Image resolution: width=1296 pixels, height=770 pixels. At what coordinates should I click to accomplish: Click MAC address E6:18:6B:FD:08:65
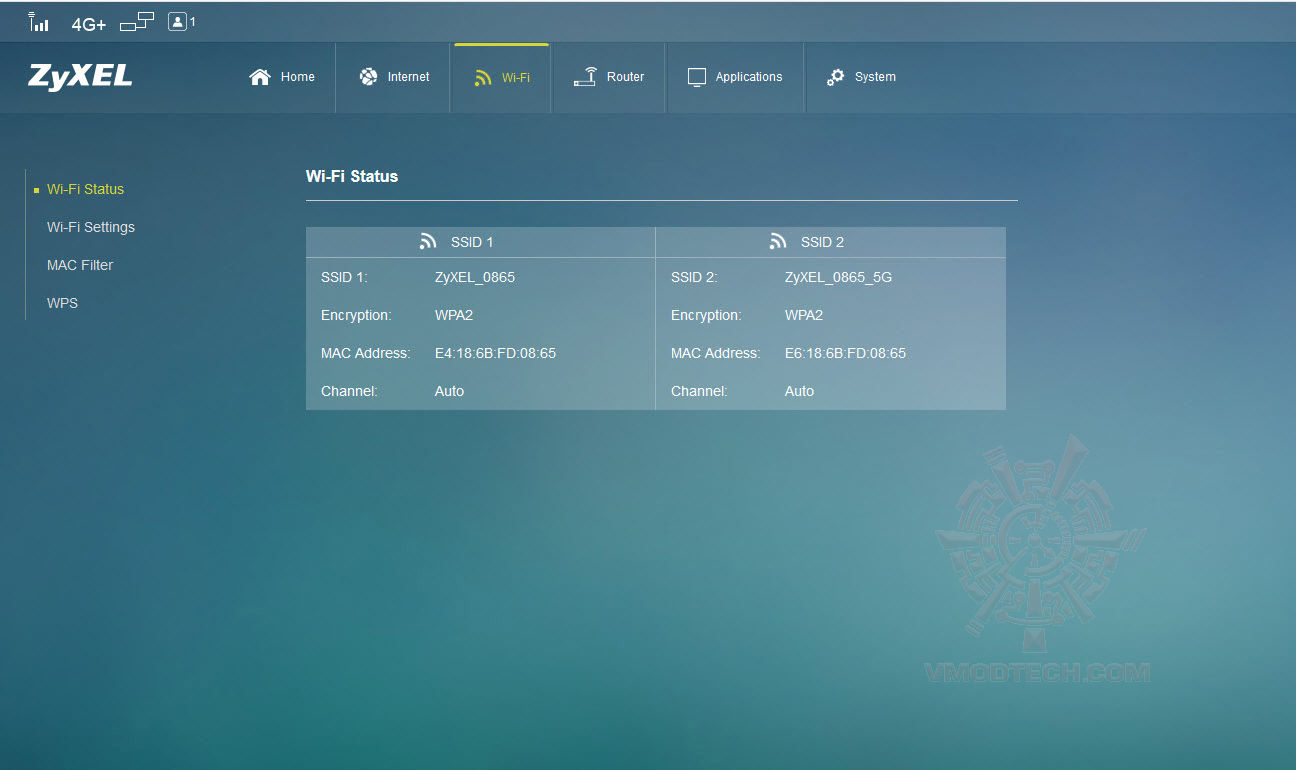[845, 353]
